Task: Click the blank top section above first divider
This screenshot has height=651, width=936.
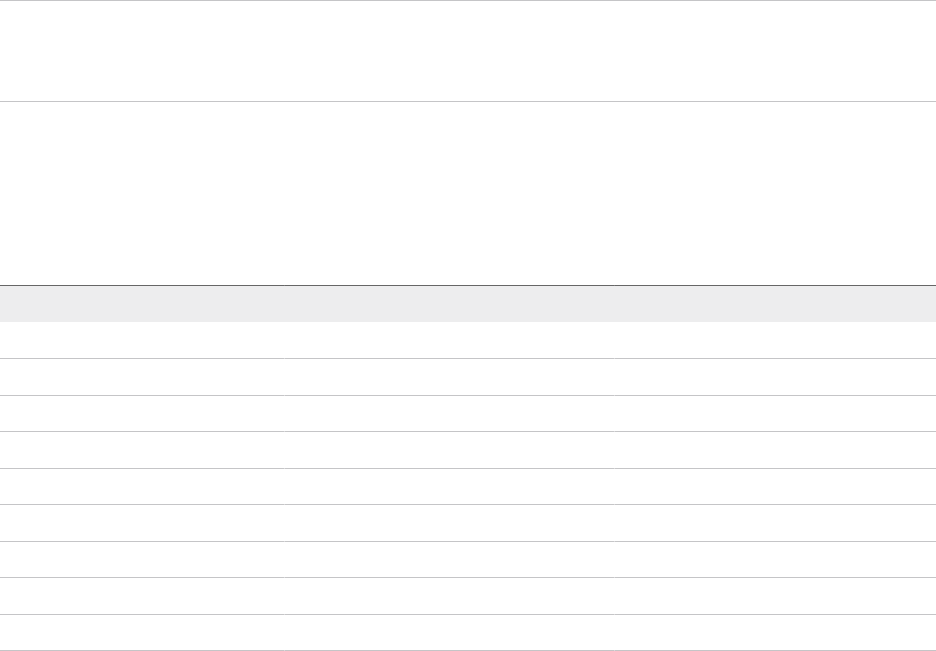Action: (x=468, y=50)
